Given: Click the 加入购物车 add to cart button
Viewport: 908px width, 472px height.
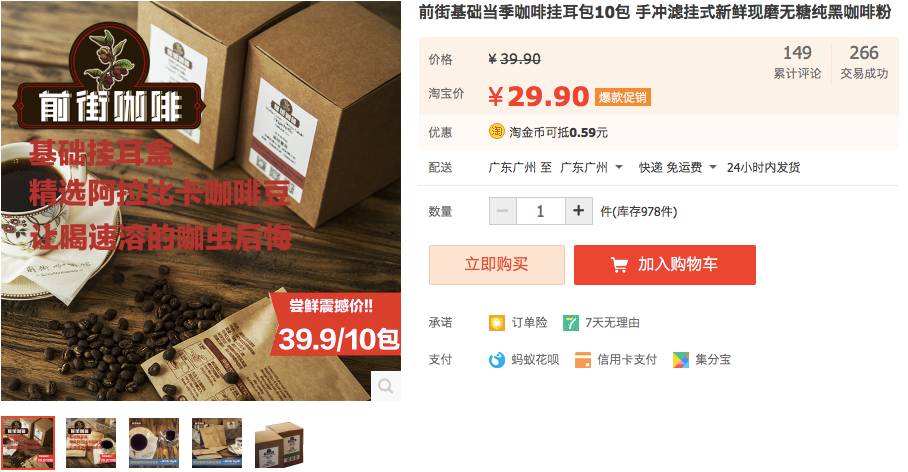Looking at the screenshot, I should pyautogui.click(x=665, y=265).
